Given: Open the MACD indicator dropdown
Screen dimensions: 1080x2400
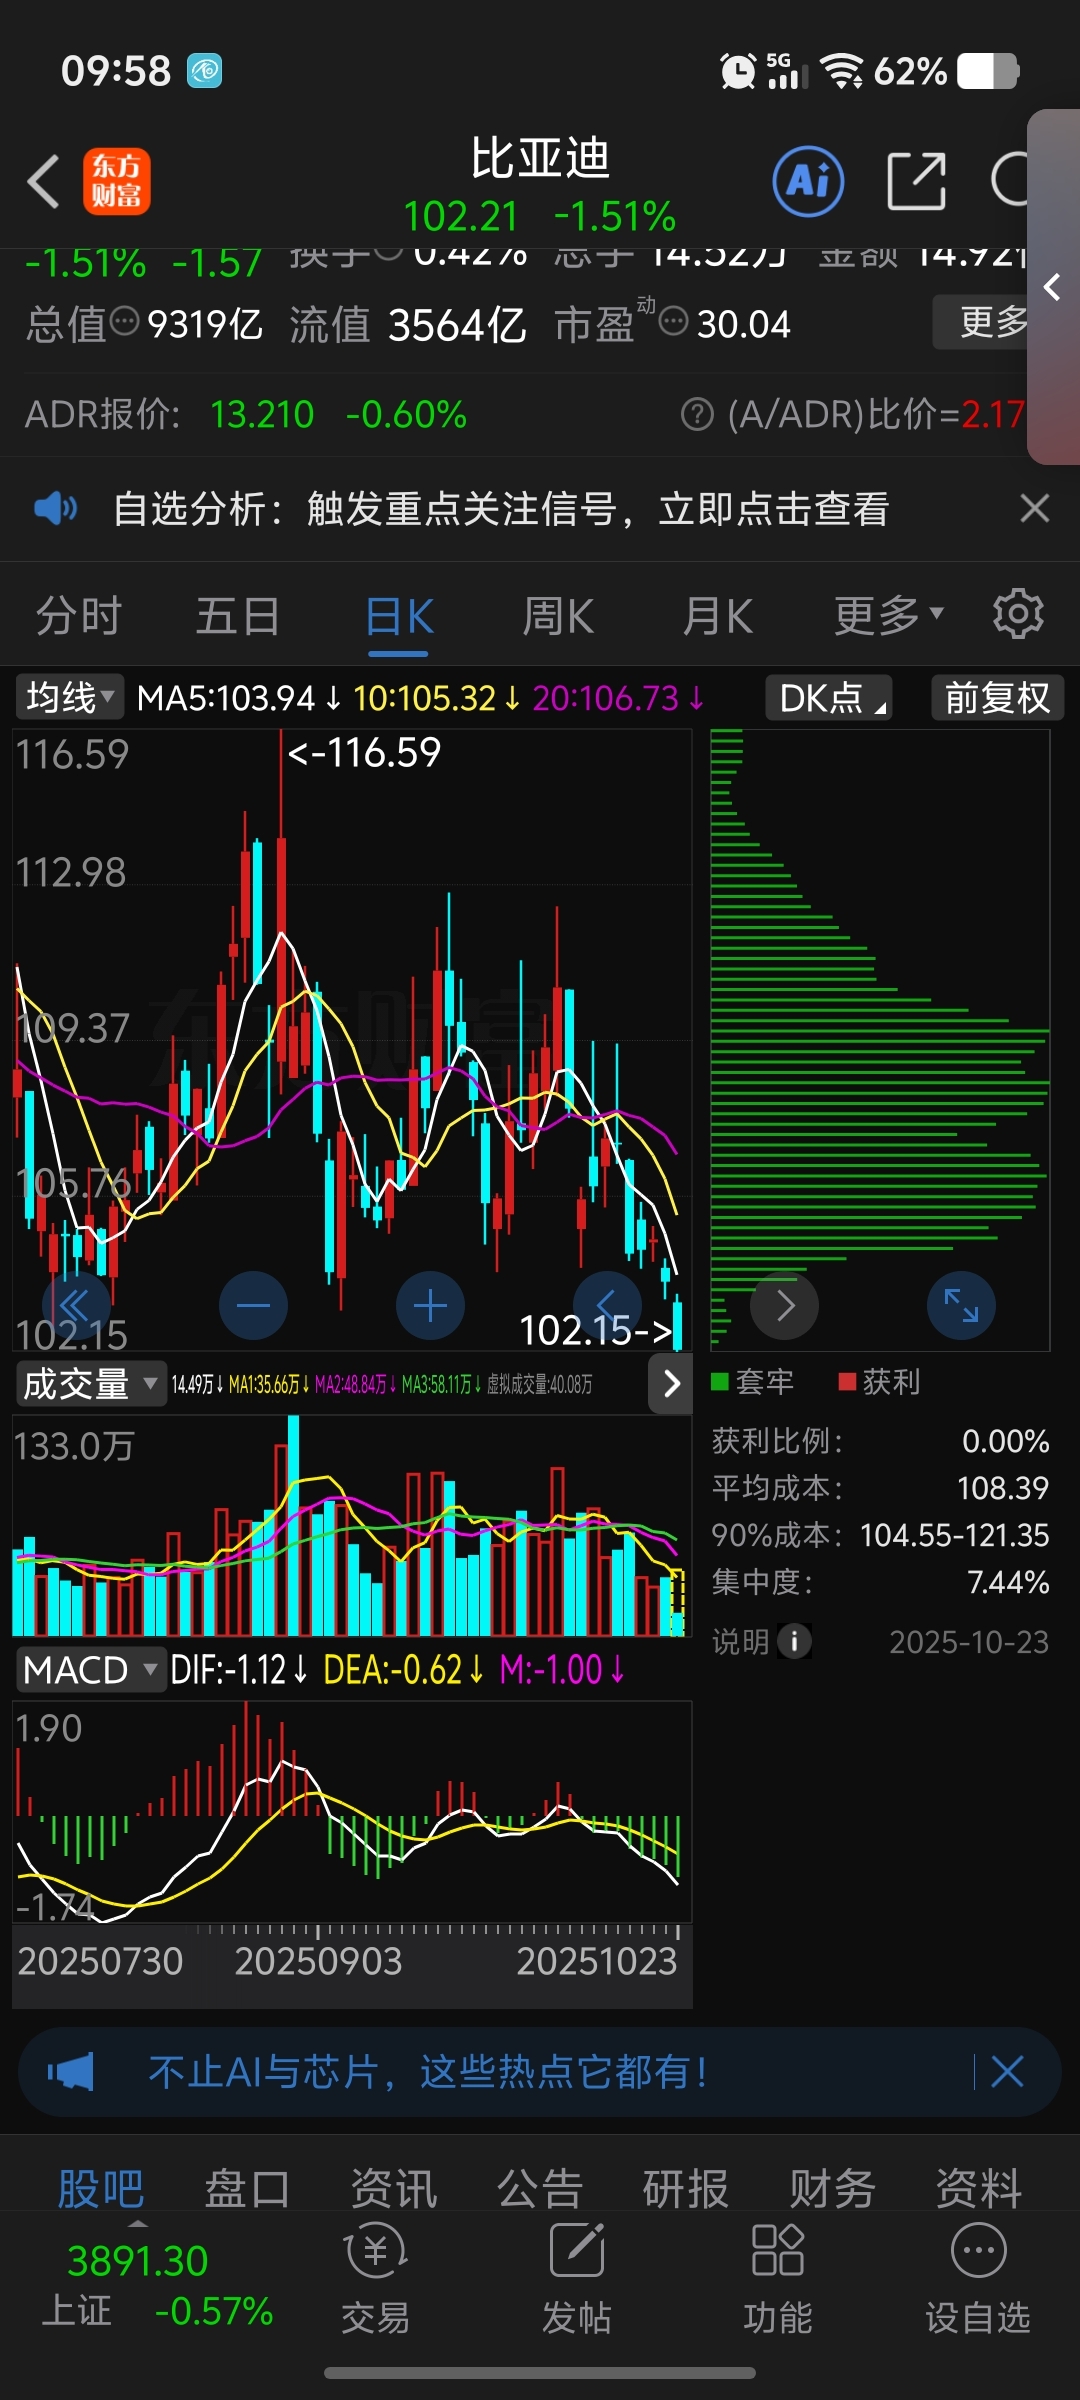Looking at the screenshot, I should (90, 1670).
